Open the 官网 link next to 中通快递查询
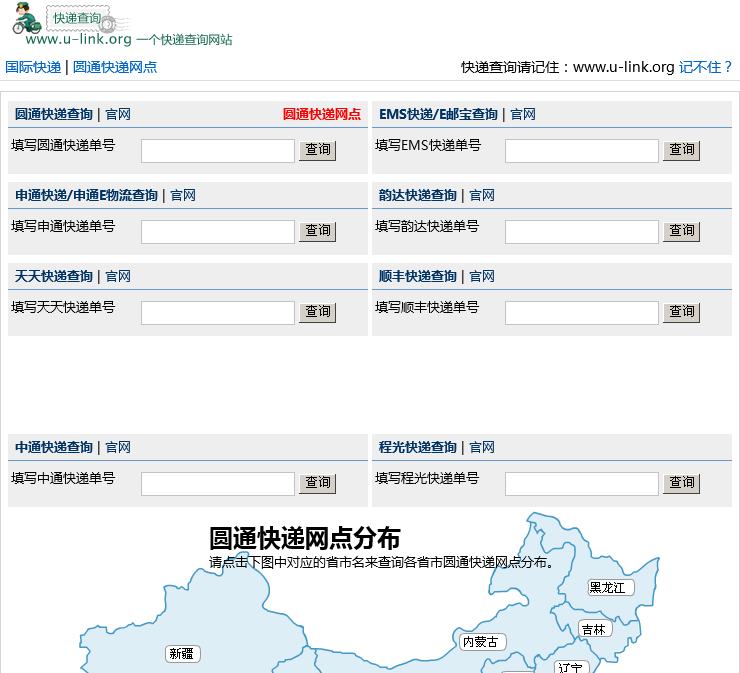The width and height of the screenshot is (740, 673). click(x=118, y=447)
